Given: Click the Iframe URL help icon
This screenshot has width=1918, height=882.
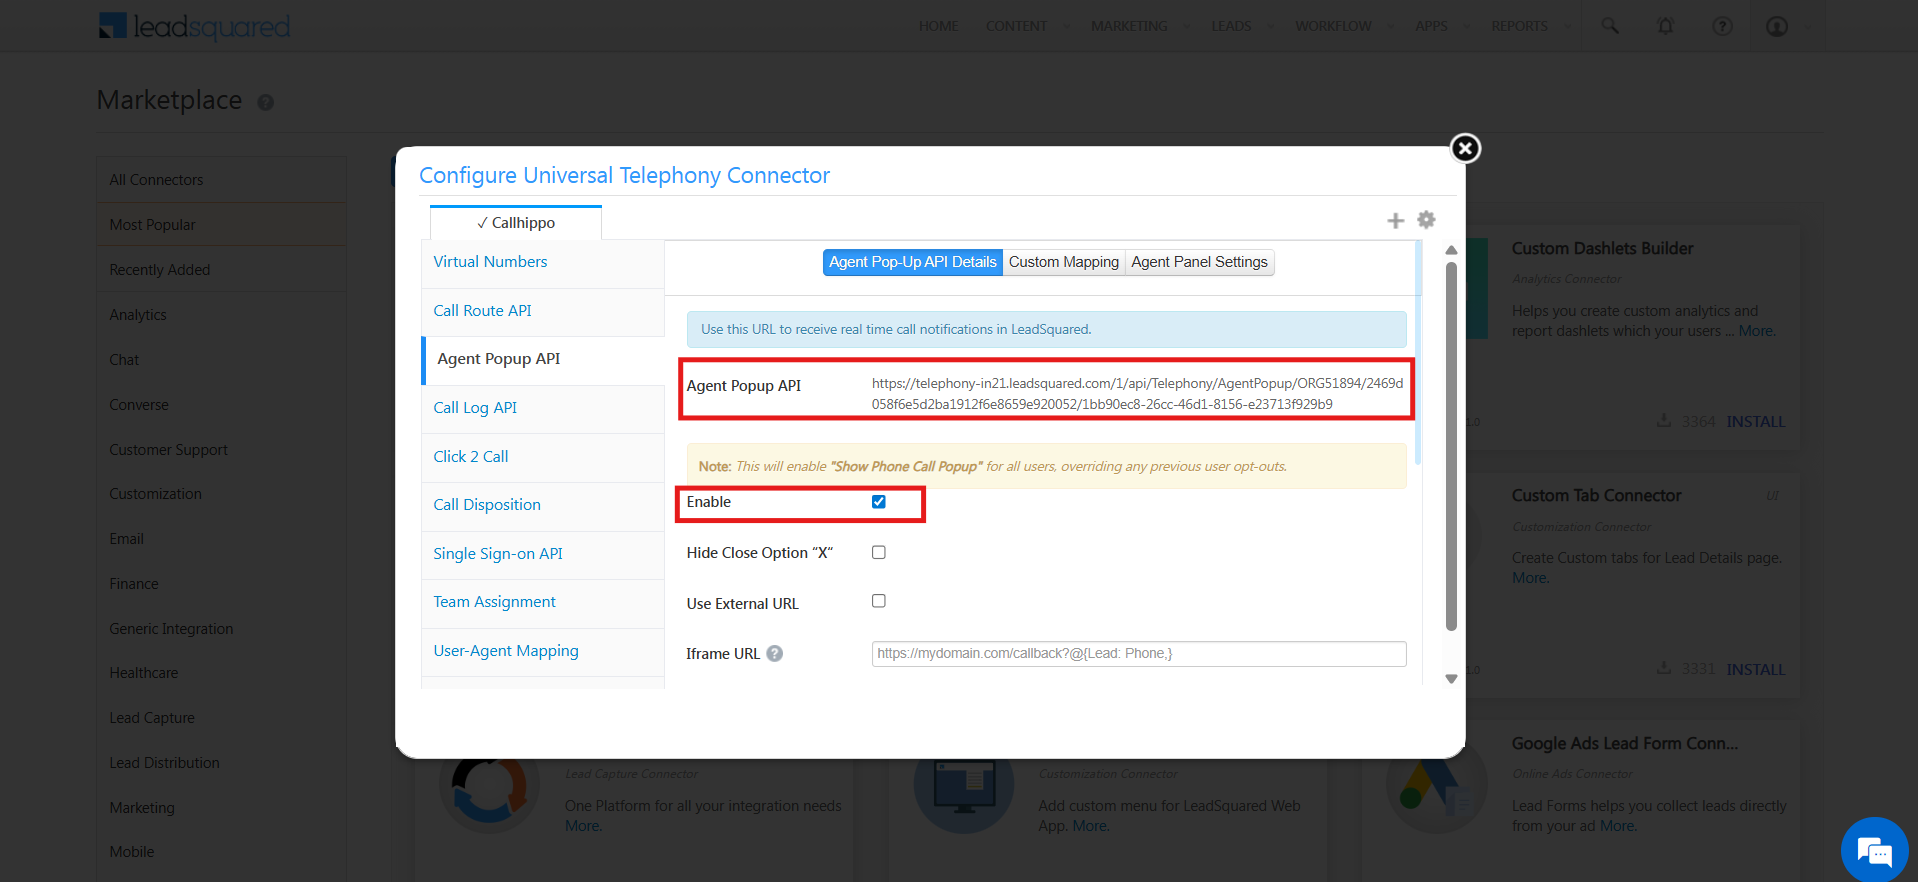Looking at the screenshot, I should tap(774, 653).
